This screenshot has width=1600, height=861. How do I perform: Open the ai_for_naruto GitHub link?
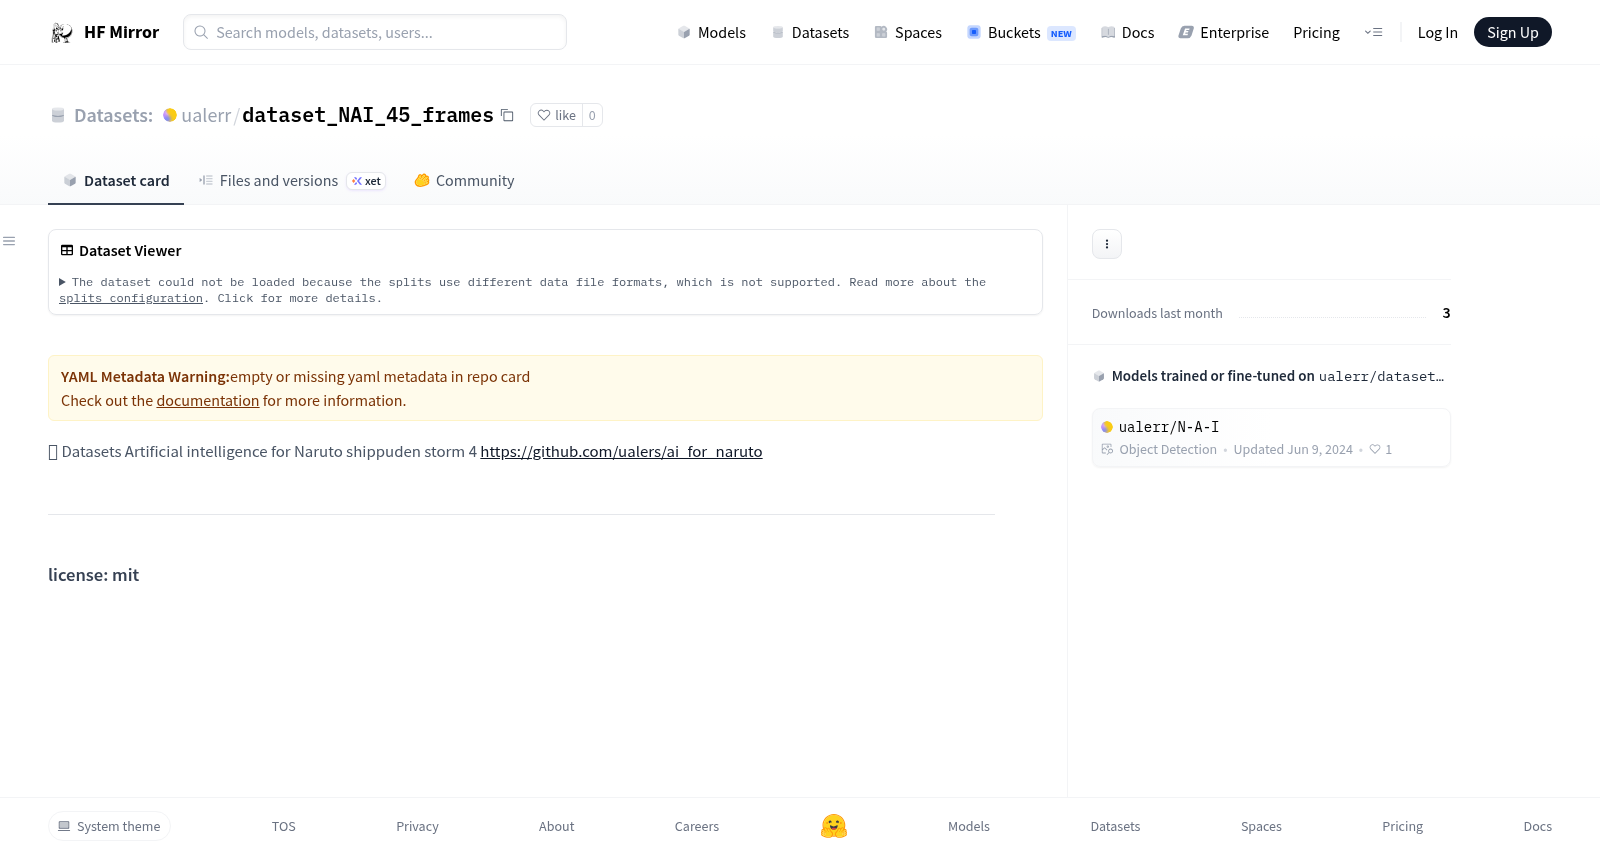point(621,452)
